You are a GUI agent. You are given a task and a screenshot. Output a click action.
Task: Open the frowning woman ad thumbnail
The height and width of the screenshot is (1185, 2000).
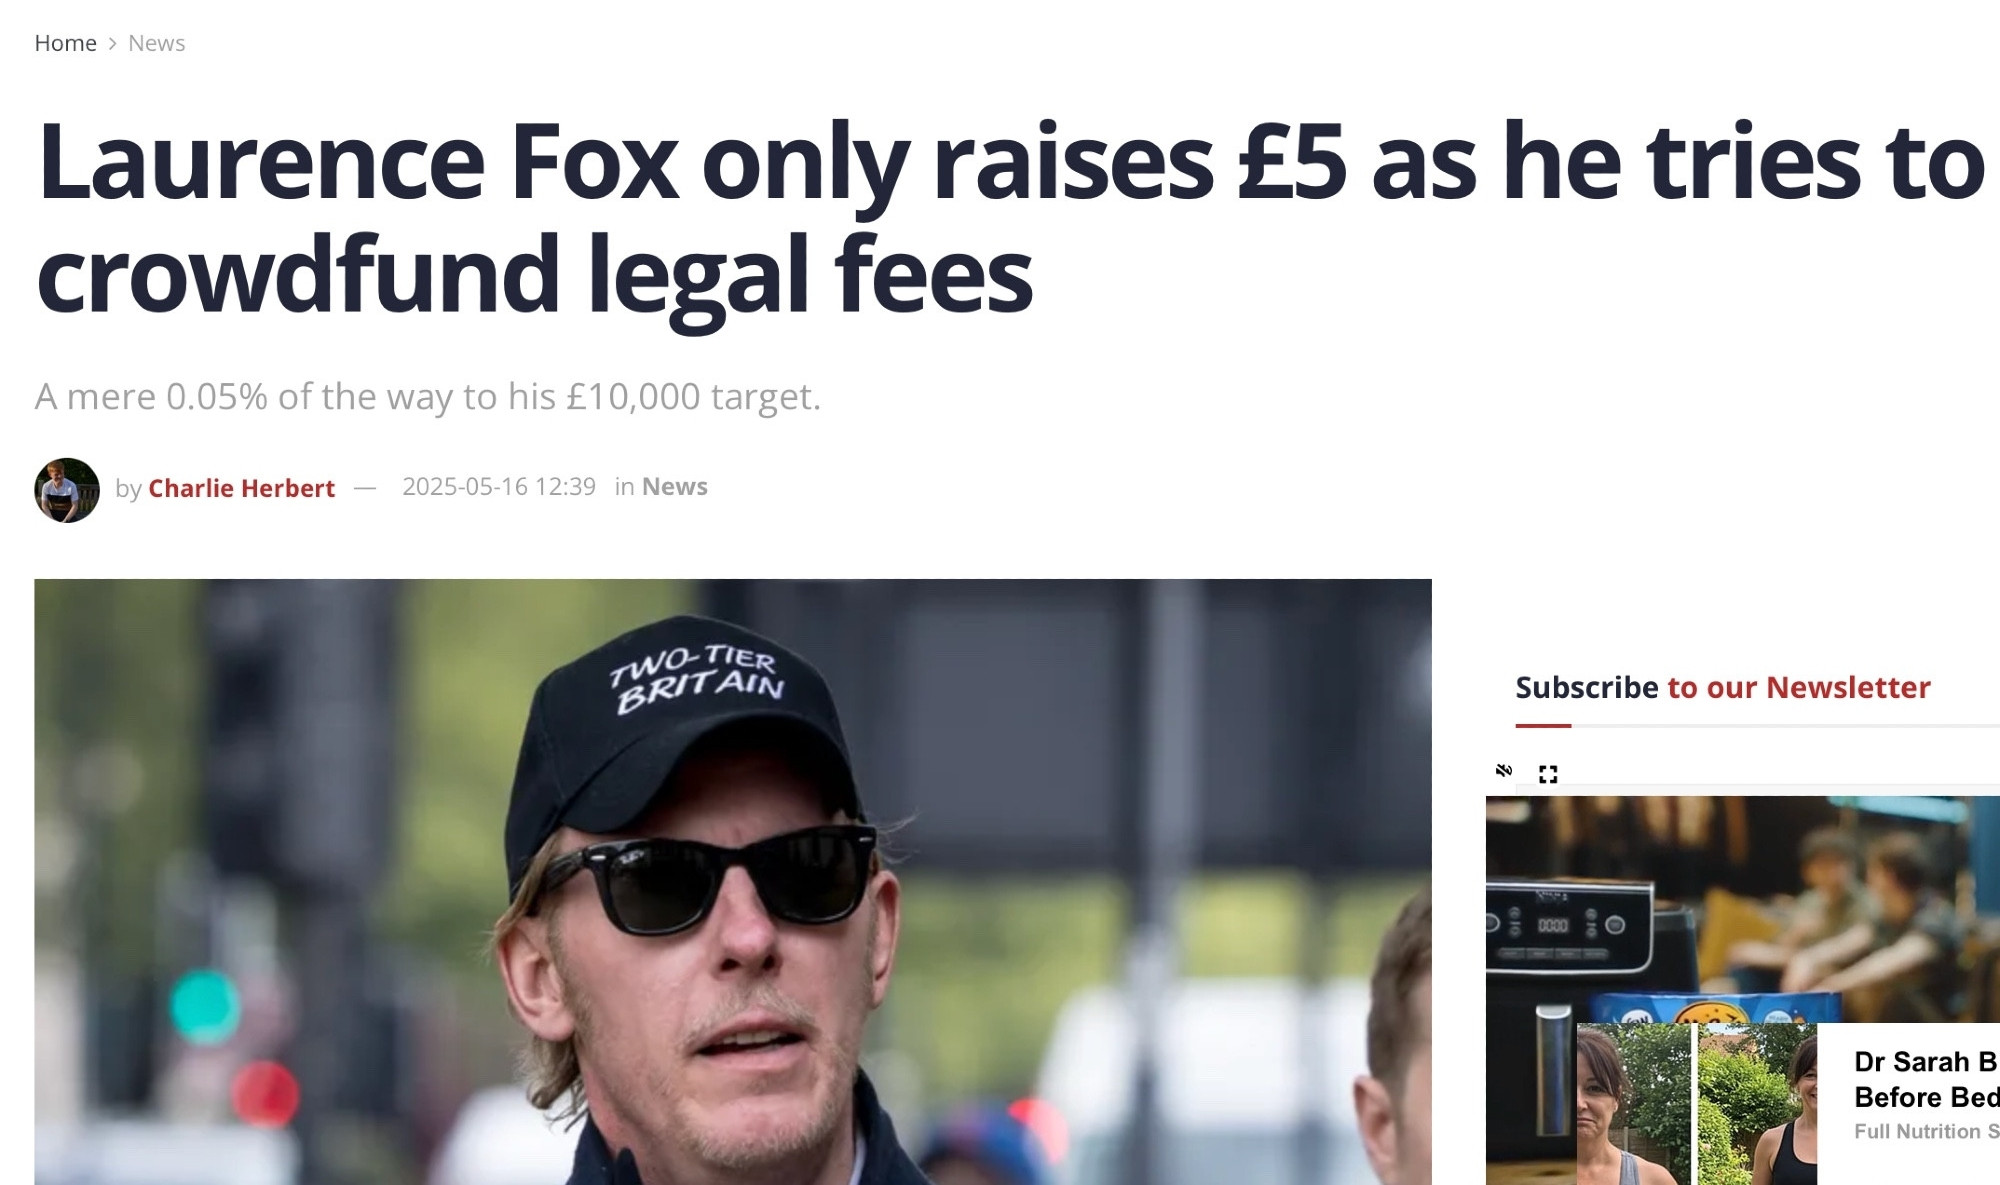[1634, 1104]
